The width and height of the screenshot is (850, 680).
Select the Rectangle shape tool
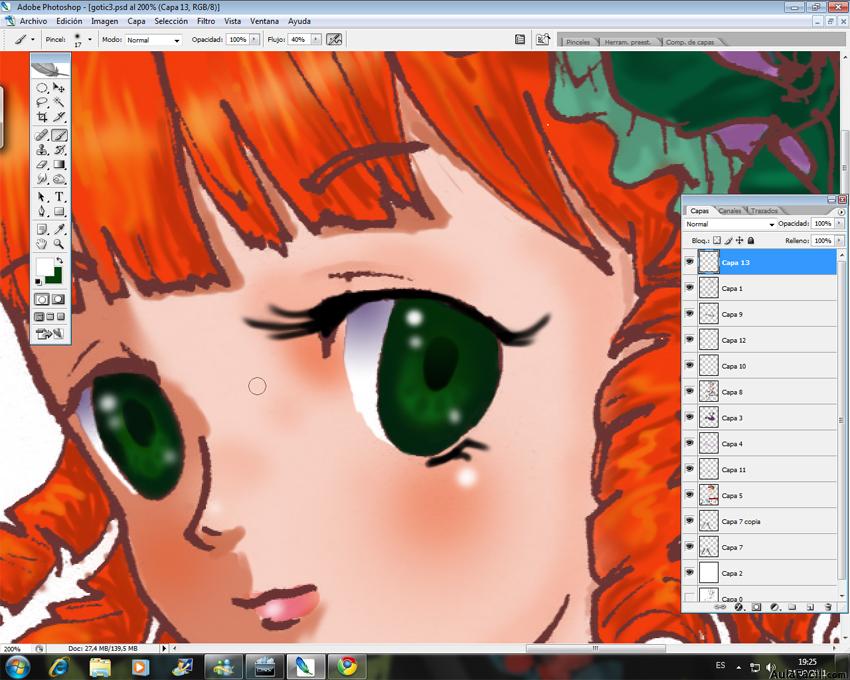(x=59, y=211)
